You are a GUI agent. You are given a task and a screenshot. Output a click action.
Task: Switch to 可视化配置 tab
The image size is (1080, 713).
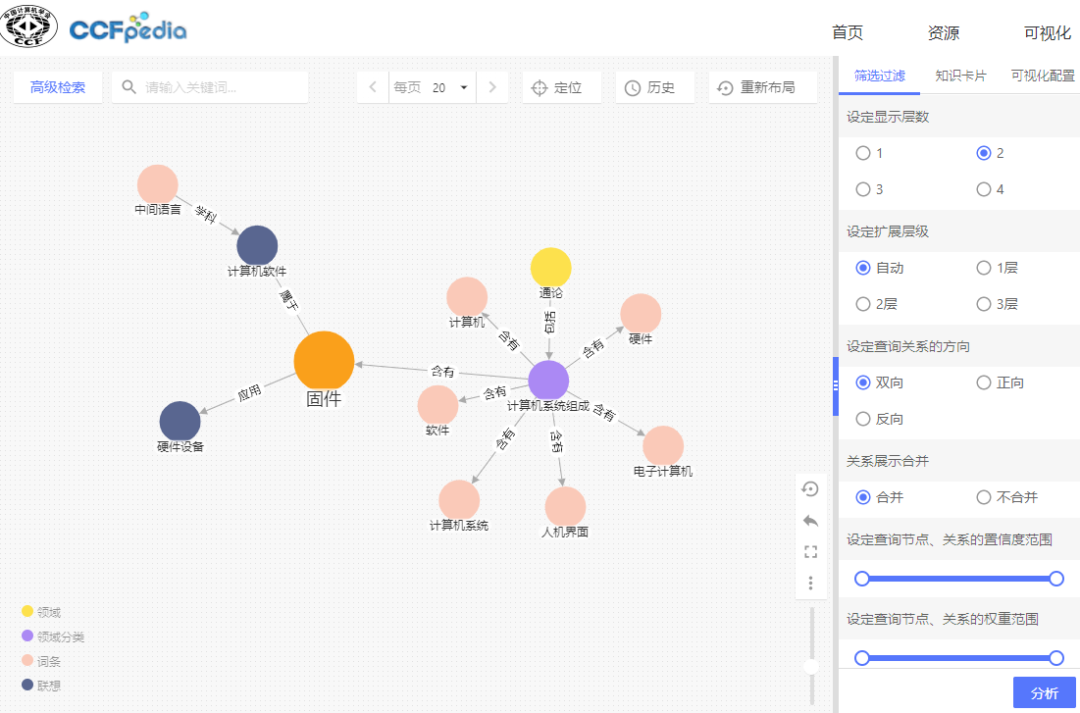[1043, 76]
